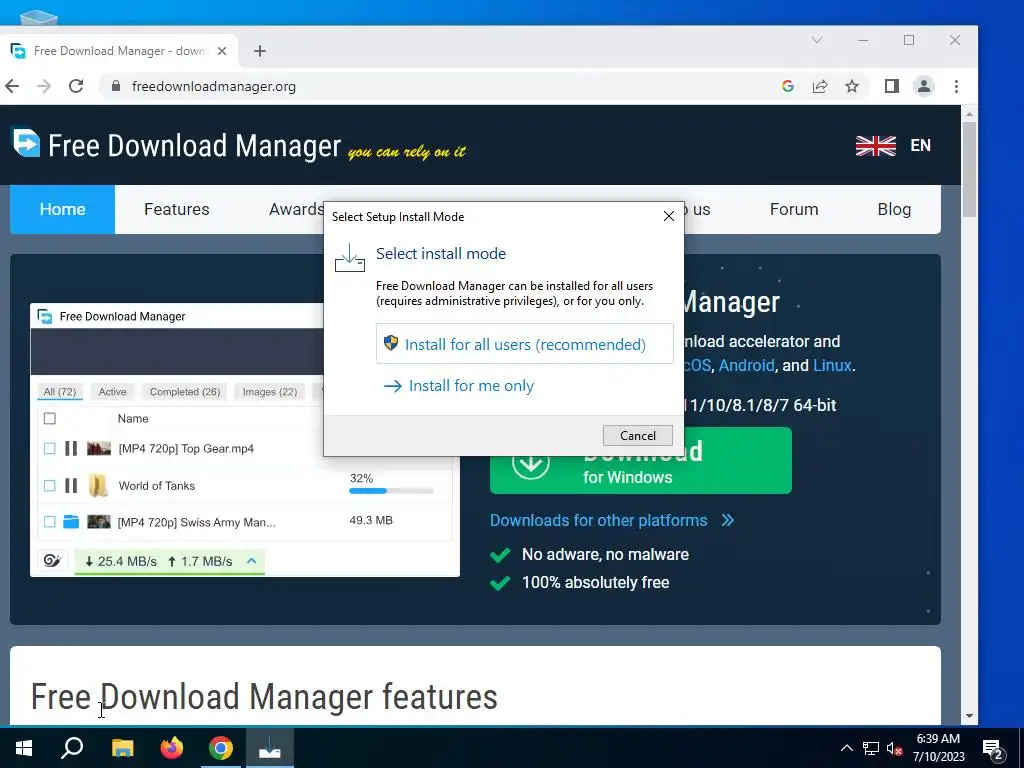Click folder icon on Swiss Army Man row
This screenshot has width=1024, height=768.
point(71,521)
